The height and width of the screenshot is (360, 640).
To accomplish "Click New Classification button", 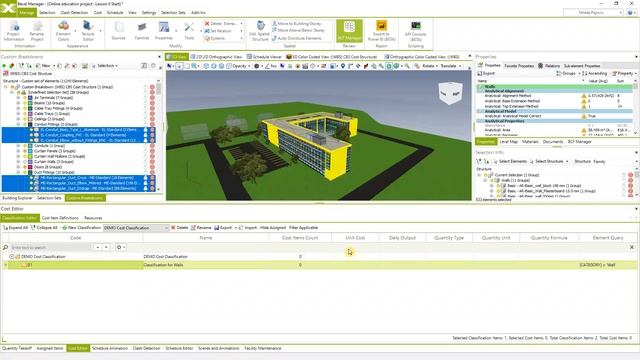I will click(x=81, y=228).
